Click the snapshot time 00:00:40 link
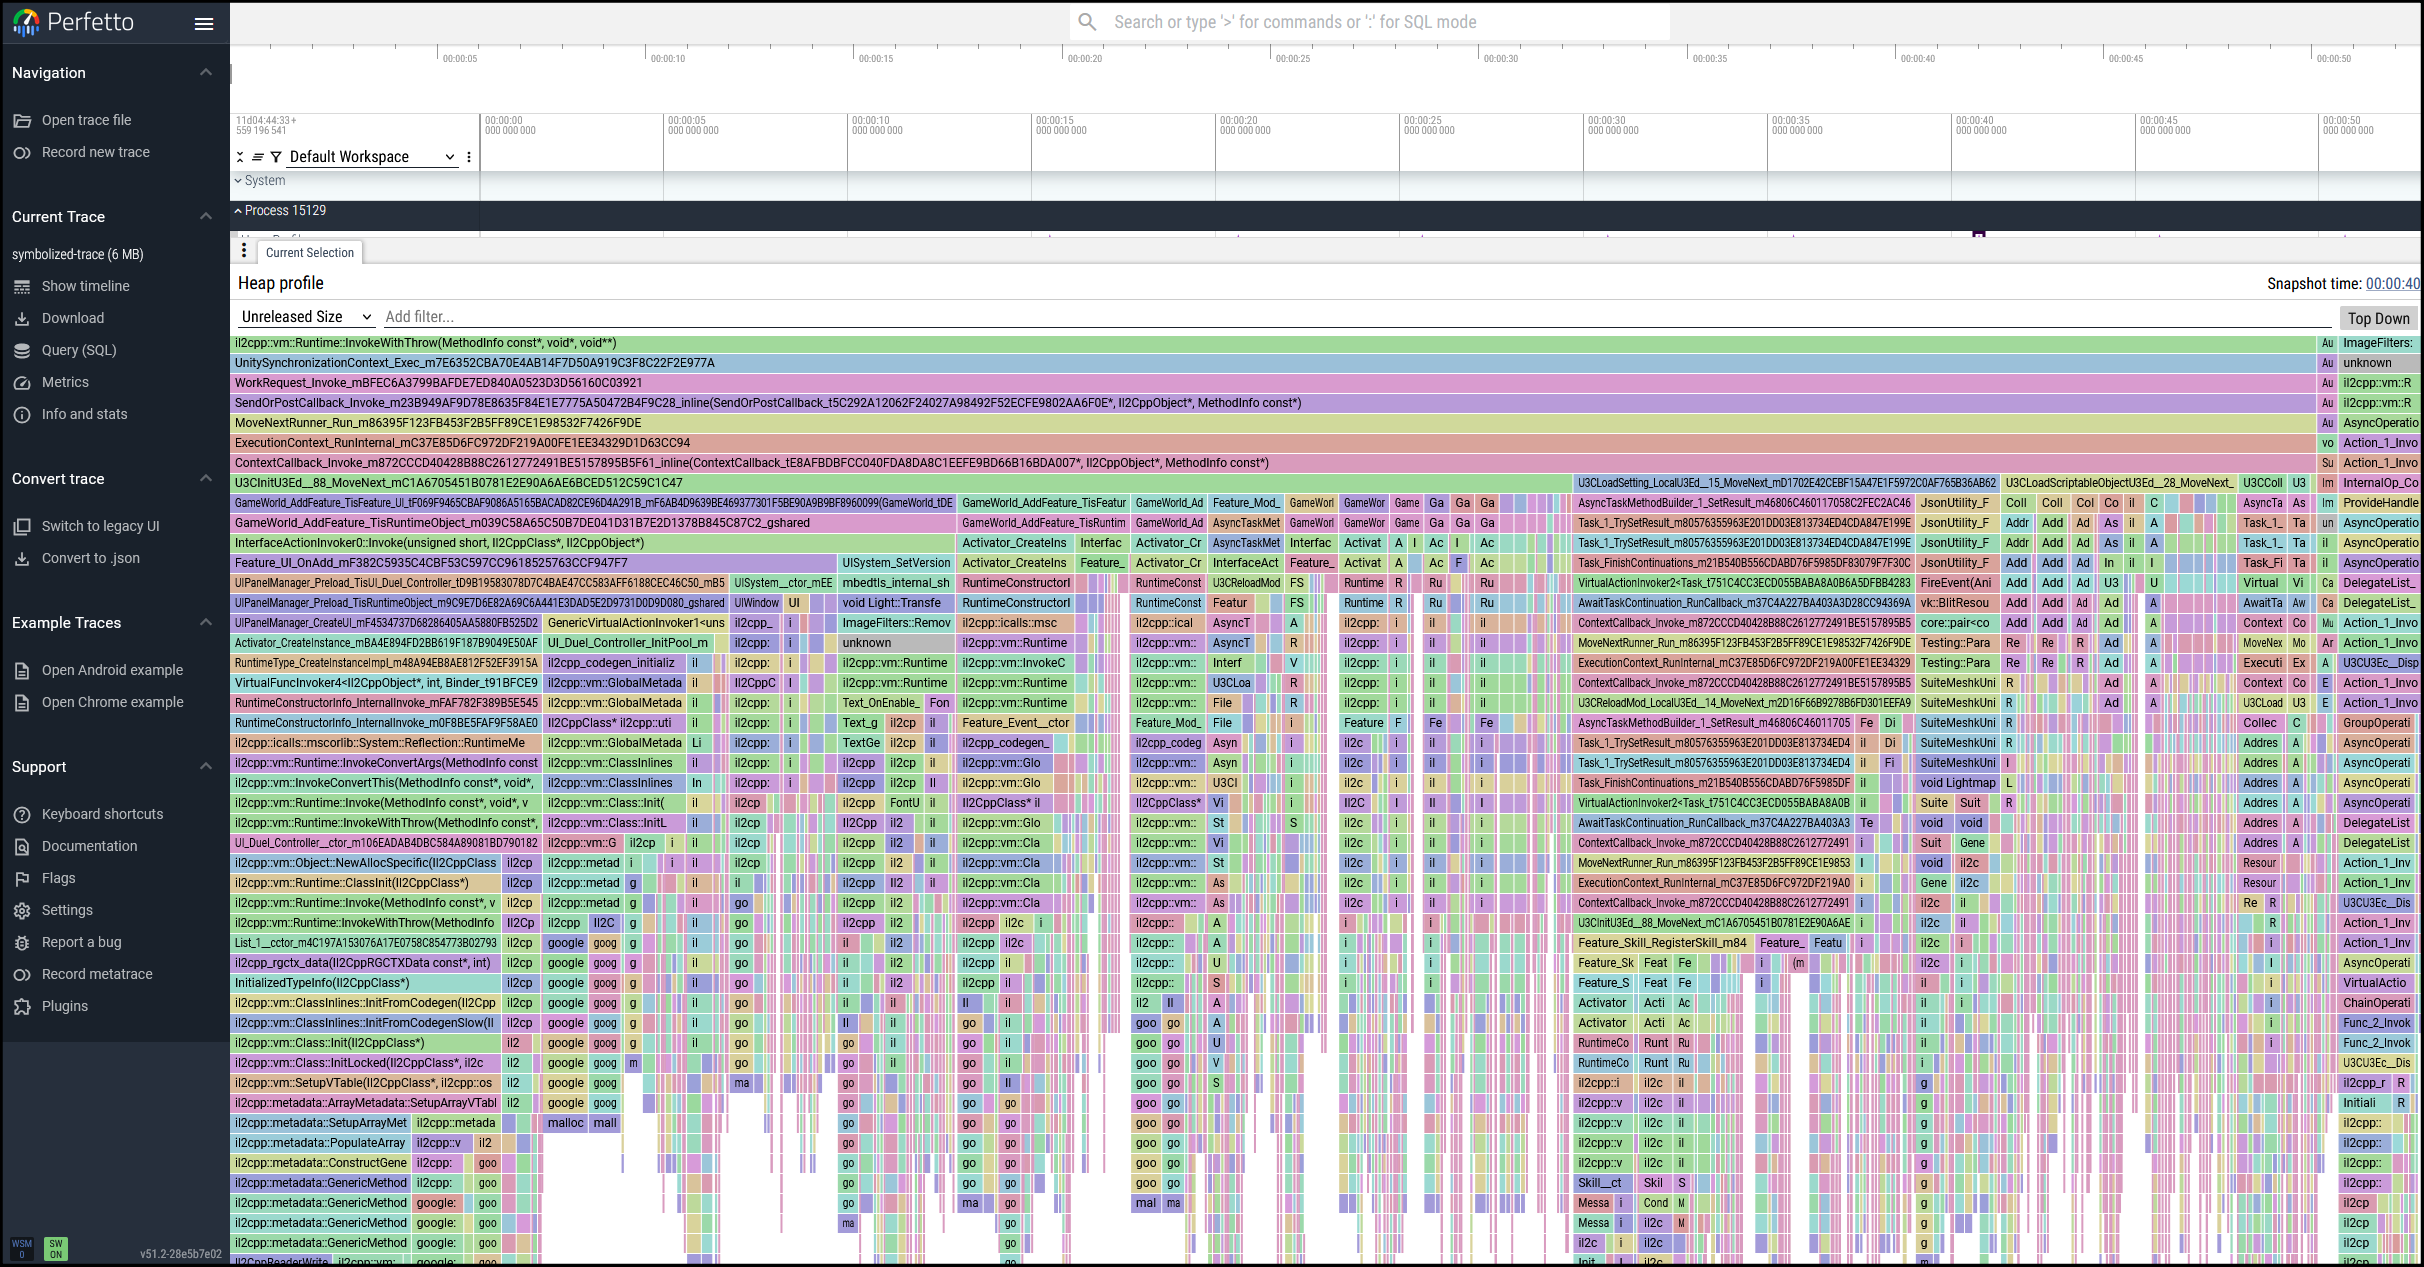 pyautogui.click(x=2392, y=284)
